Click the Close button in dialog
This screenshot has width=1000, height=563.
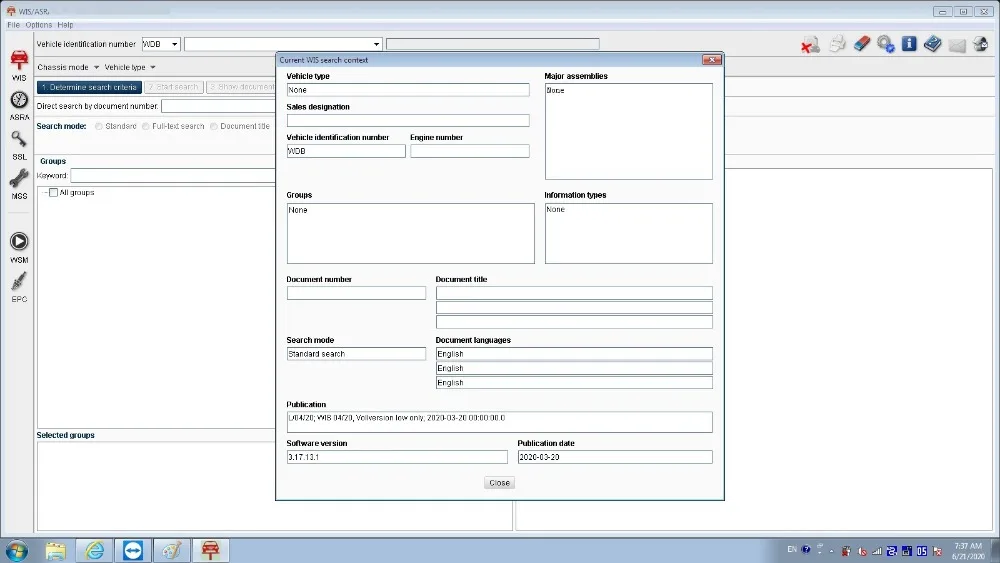point(499,483)
